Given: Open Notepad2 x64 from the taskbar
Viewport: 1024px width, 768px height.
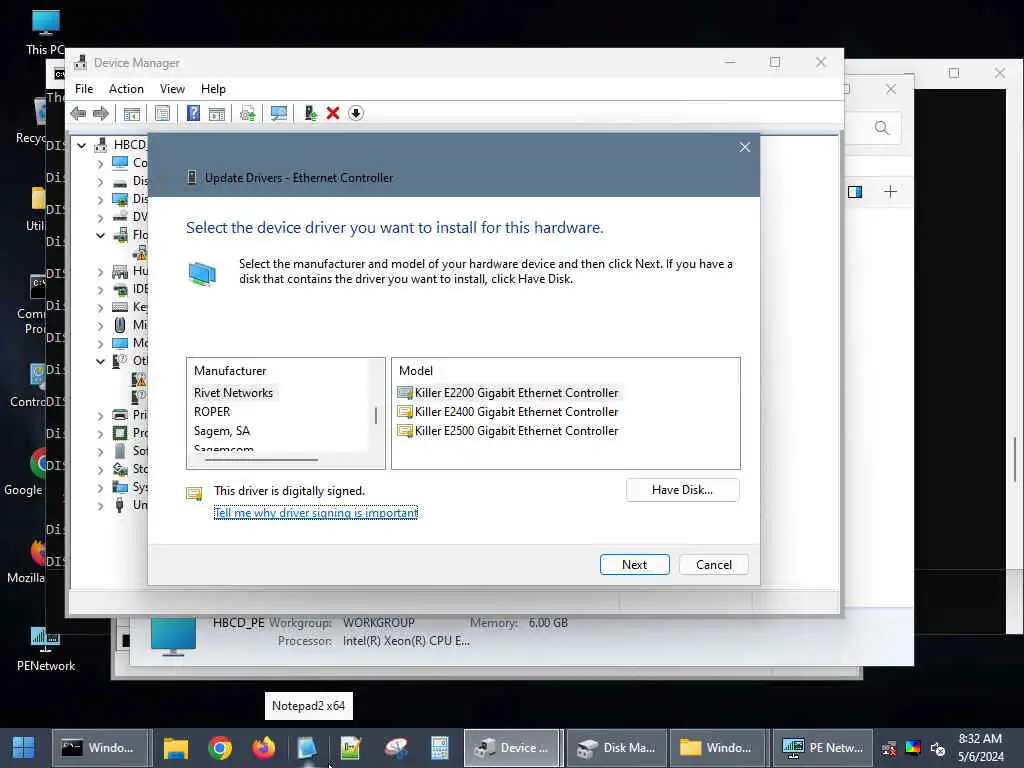Looking at the screenshot, I should pos(307,748).
